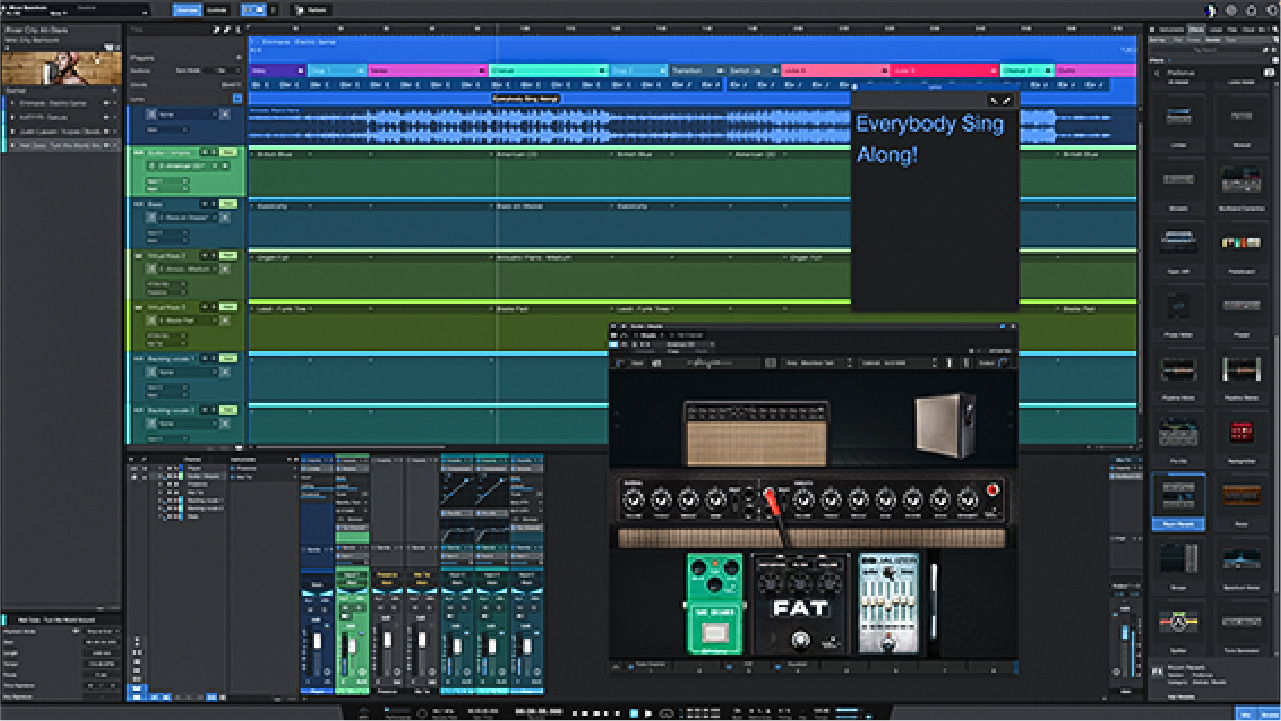
Task: Open the Instruments tab in browser
Action: (1169, 30)
